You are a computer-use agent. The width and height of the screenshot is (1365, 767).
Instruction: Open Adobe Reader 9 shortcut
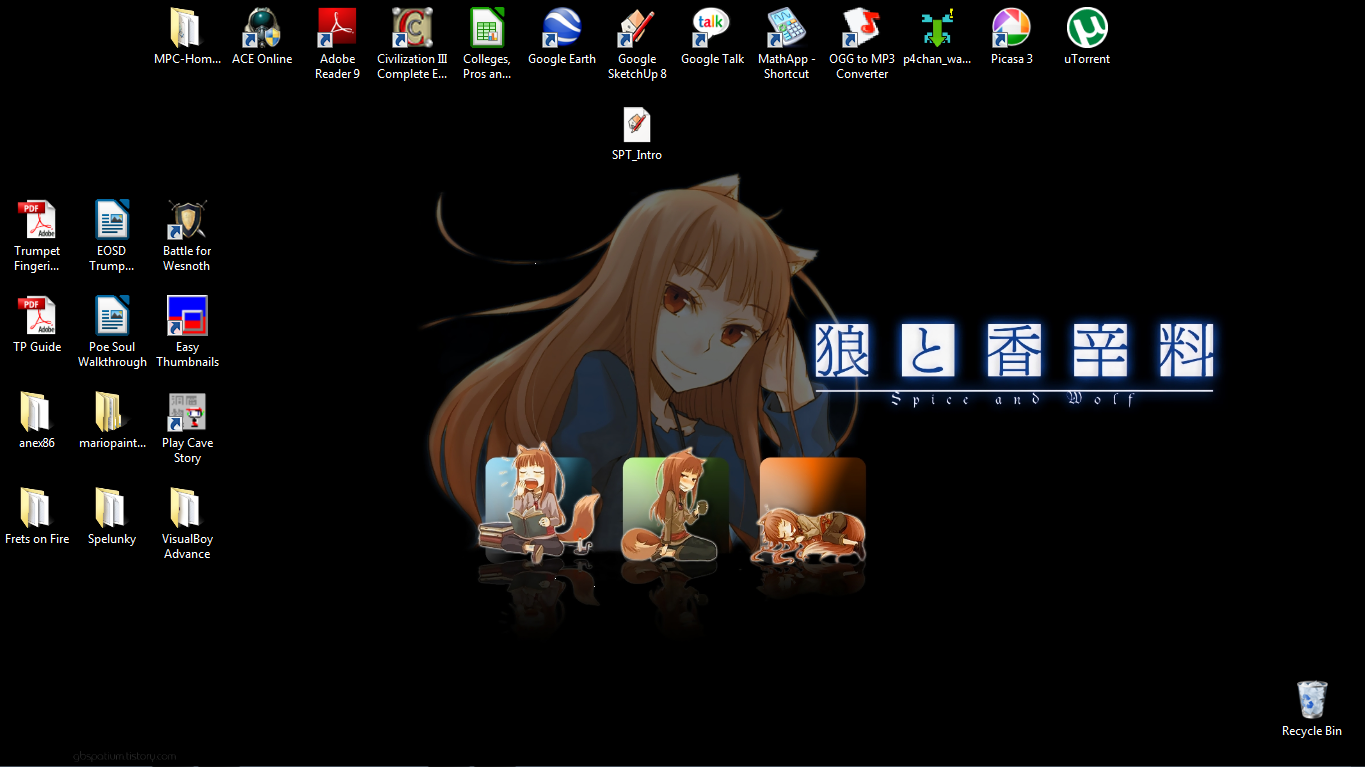(337, 28)
